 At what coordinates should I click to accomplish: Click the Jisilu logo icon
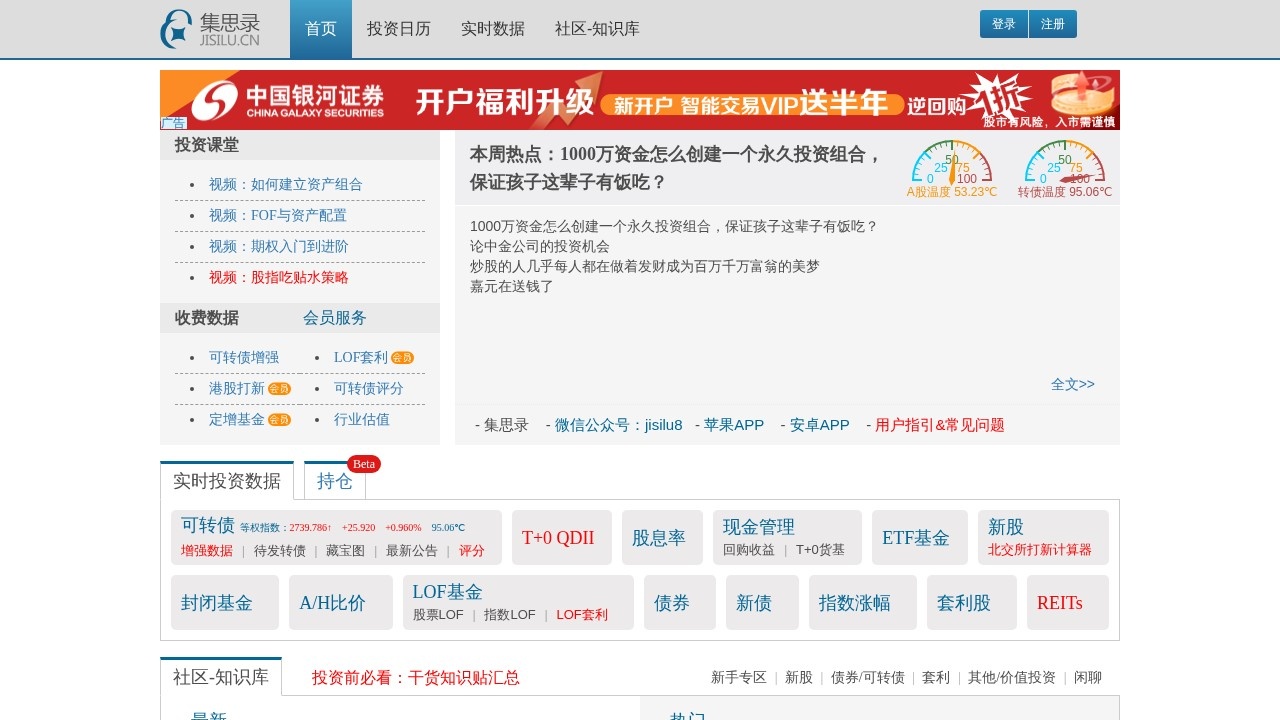click(174, 28)
